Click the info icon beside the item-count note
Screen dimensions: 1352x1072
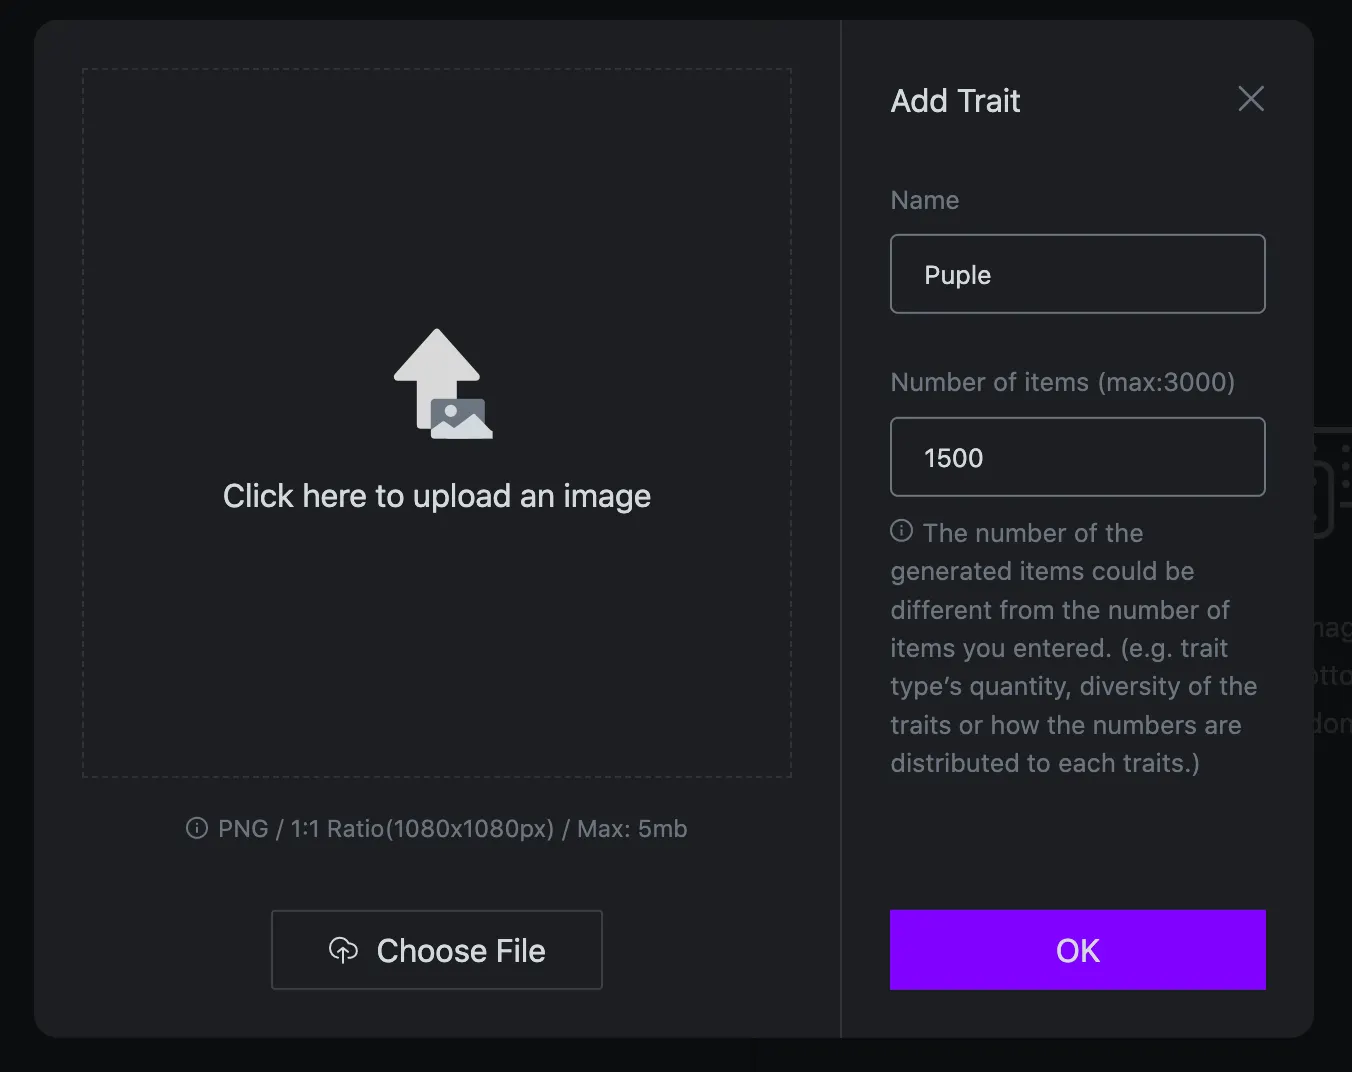coord(901,531)
